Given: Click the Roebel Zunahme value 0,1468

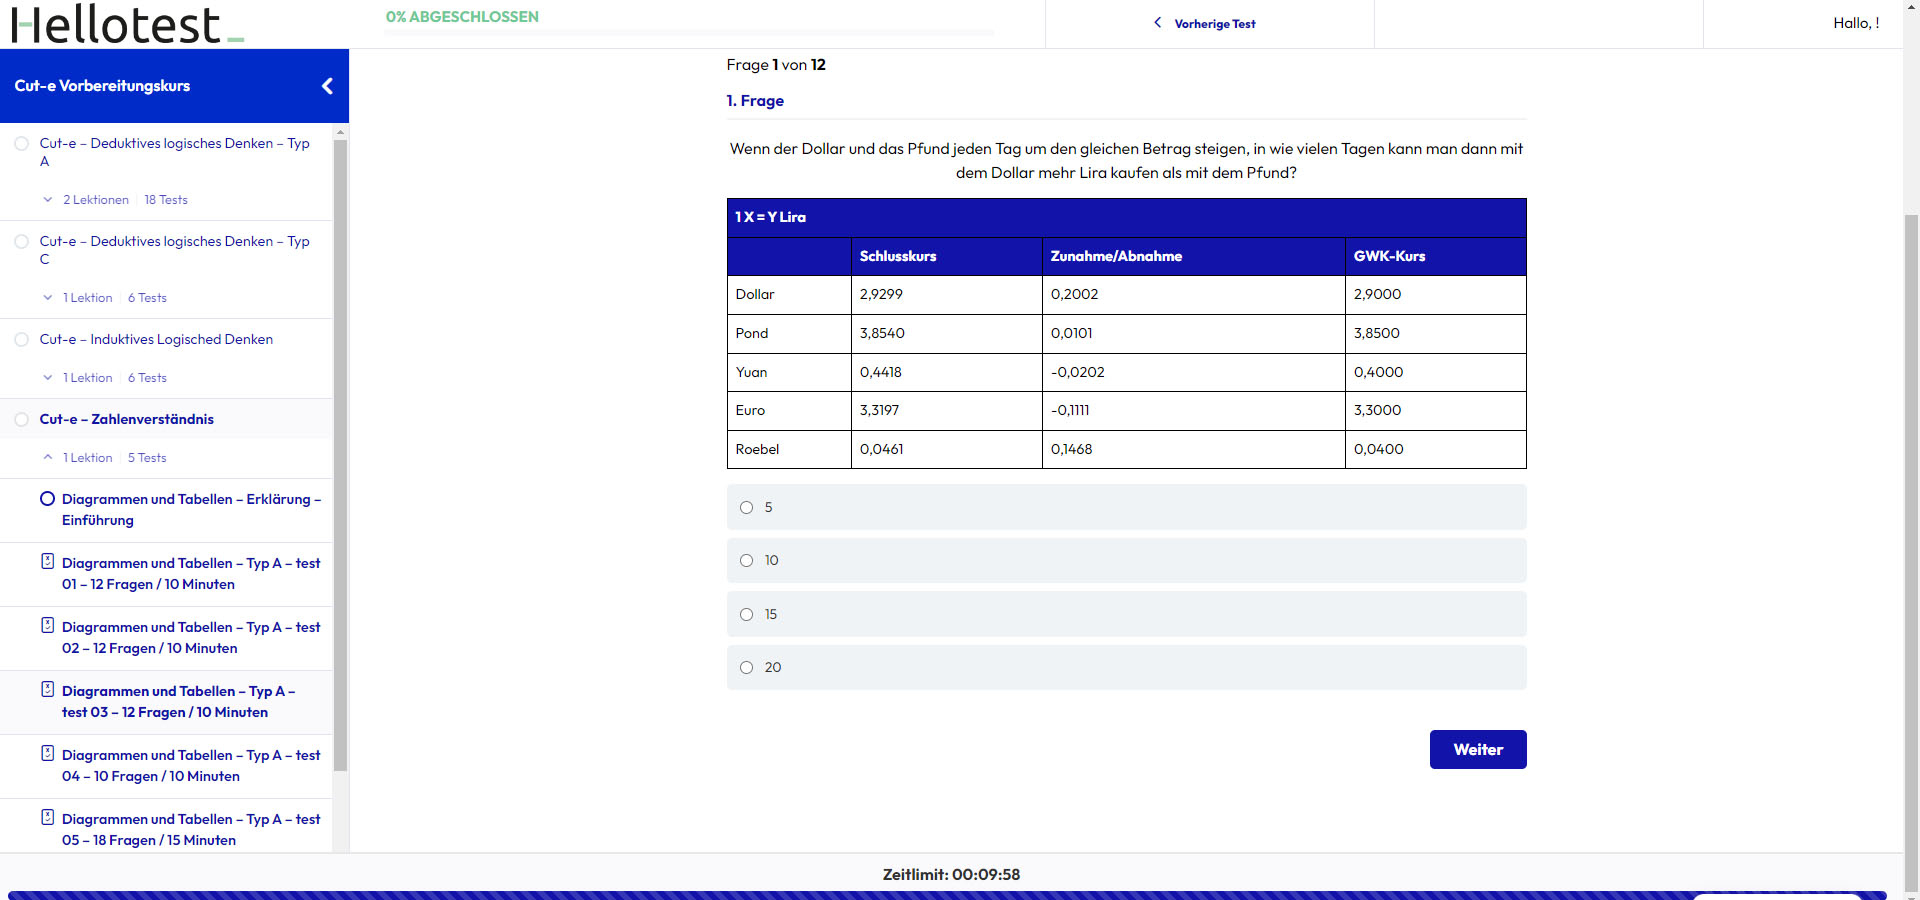Looking at the screenshot, I should [1071, 450].
